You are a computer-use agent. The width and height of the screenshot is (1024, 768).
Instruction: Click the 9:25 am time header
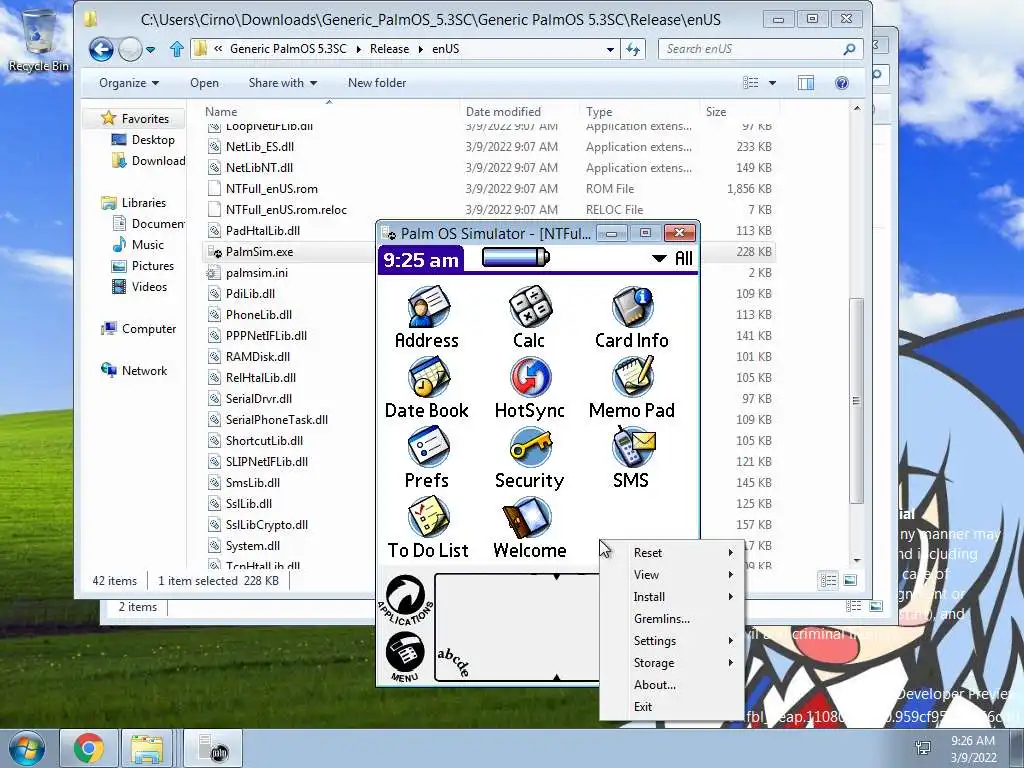tap(421, 260)
